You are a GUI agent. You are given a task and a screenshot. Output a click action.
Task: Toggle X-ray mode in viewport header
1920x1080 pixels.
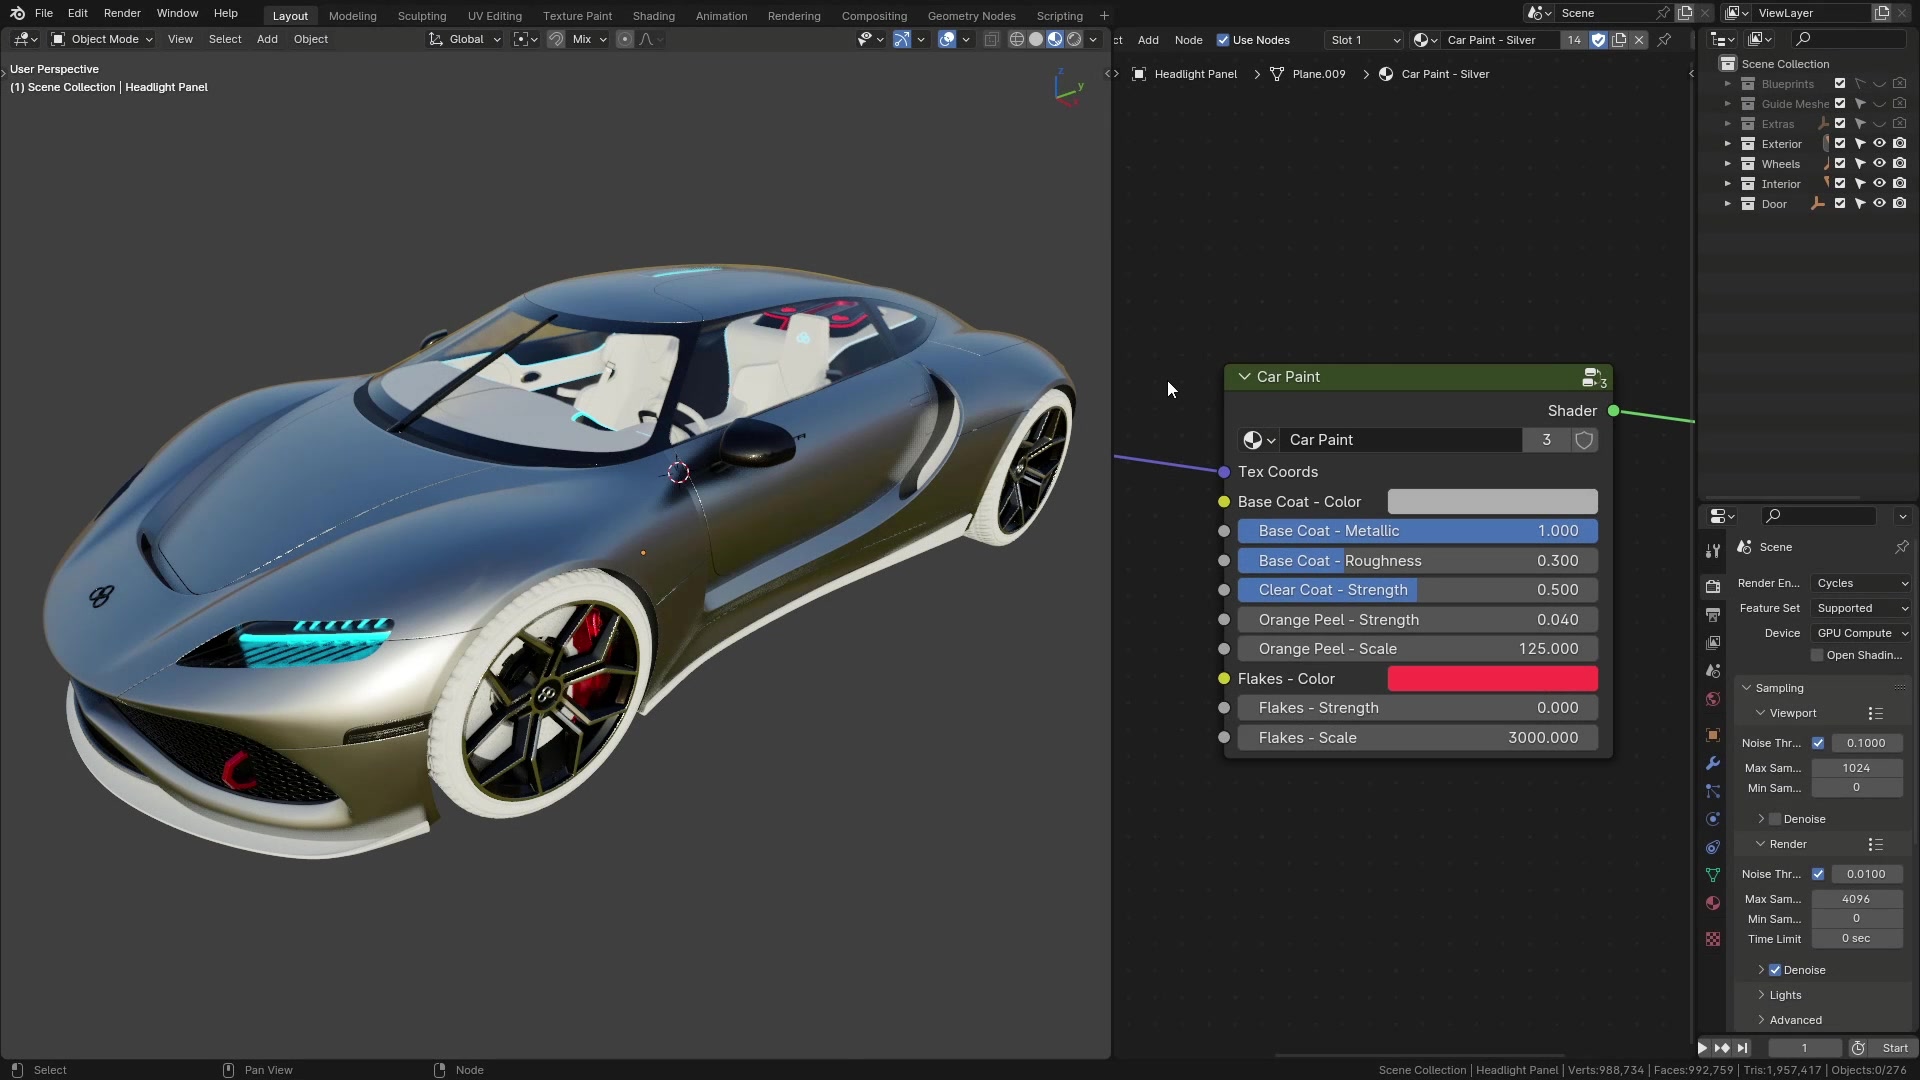tap(991, 39)
